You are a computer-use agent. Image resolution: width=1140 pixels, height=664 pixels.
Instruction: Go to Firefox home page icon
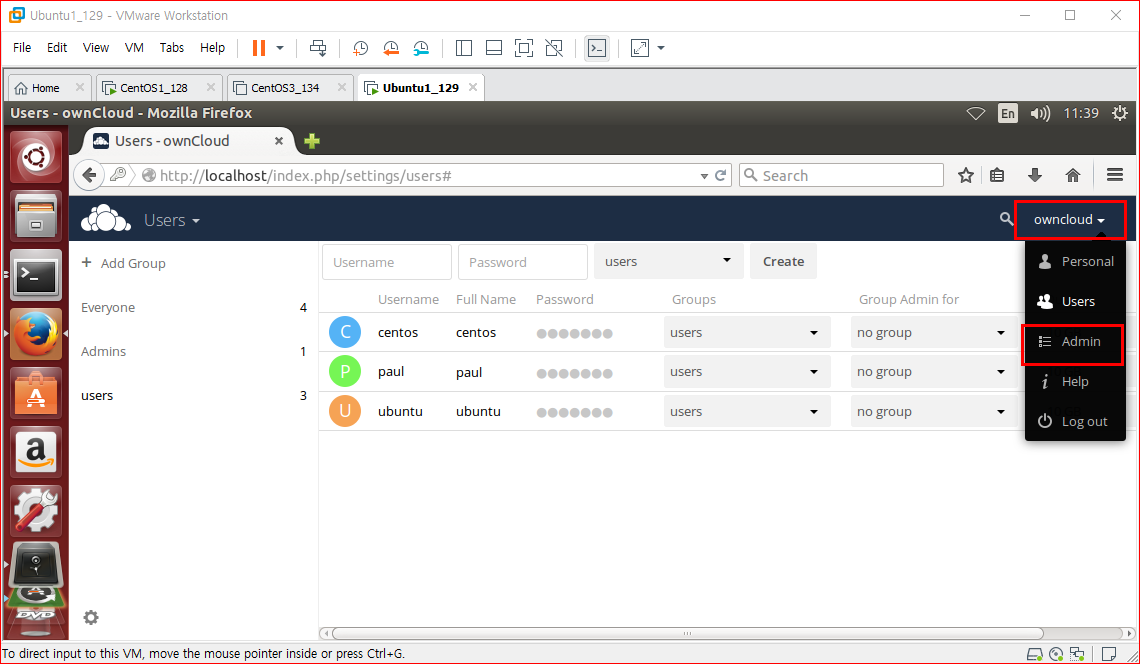1073,175
